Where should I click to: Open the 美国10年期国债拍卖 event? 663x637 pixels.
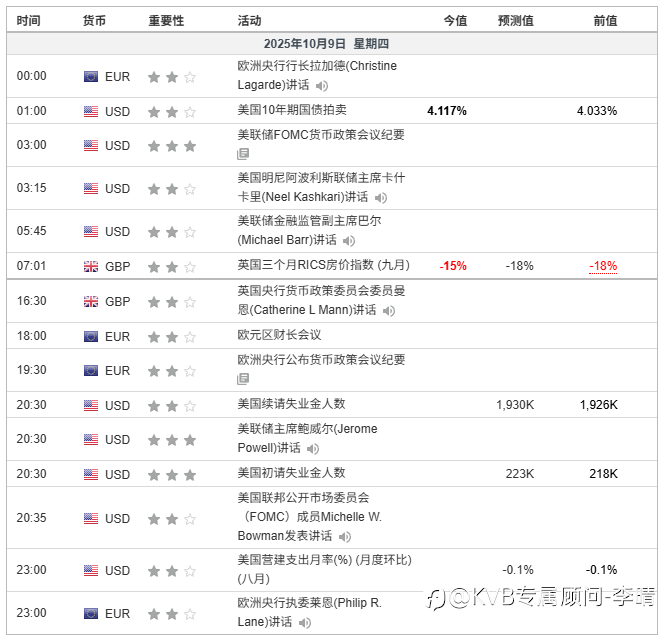292,110
